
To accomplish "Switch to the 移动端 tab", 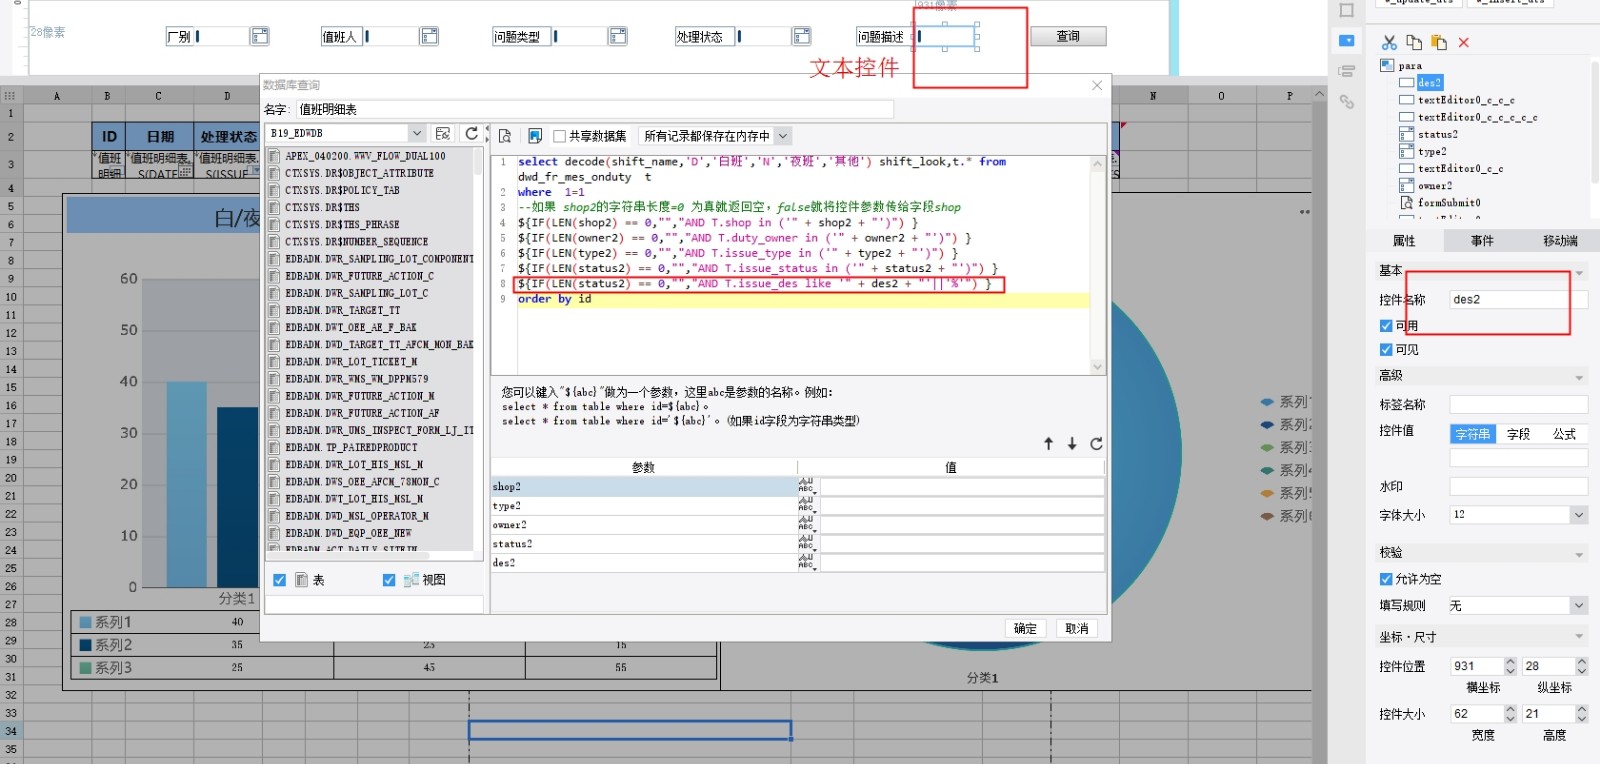I will (1560, 241).
